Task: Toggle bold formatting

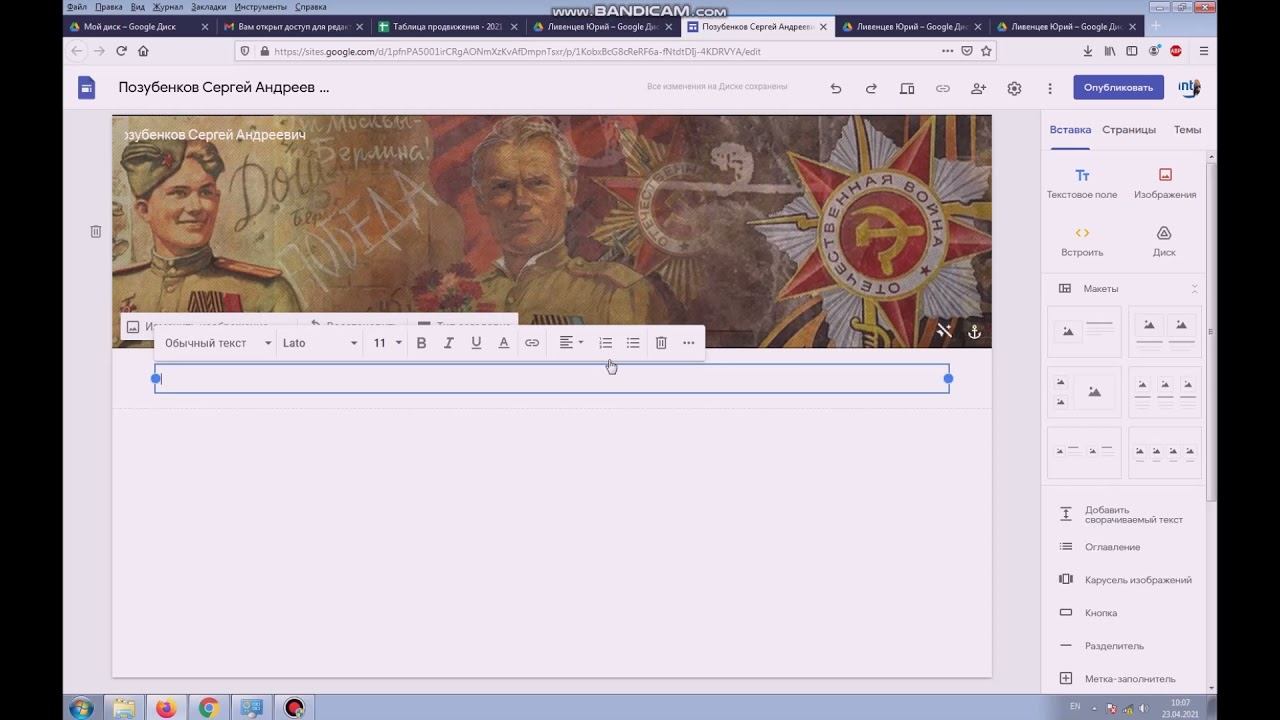Action: (x=421, y=343)
